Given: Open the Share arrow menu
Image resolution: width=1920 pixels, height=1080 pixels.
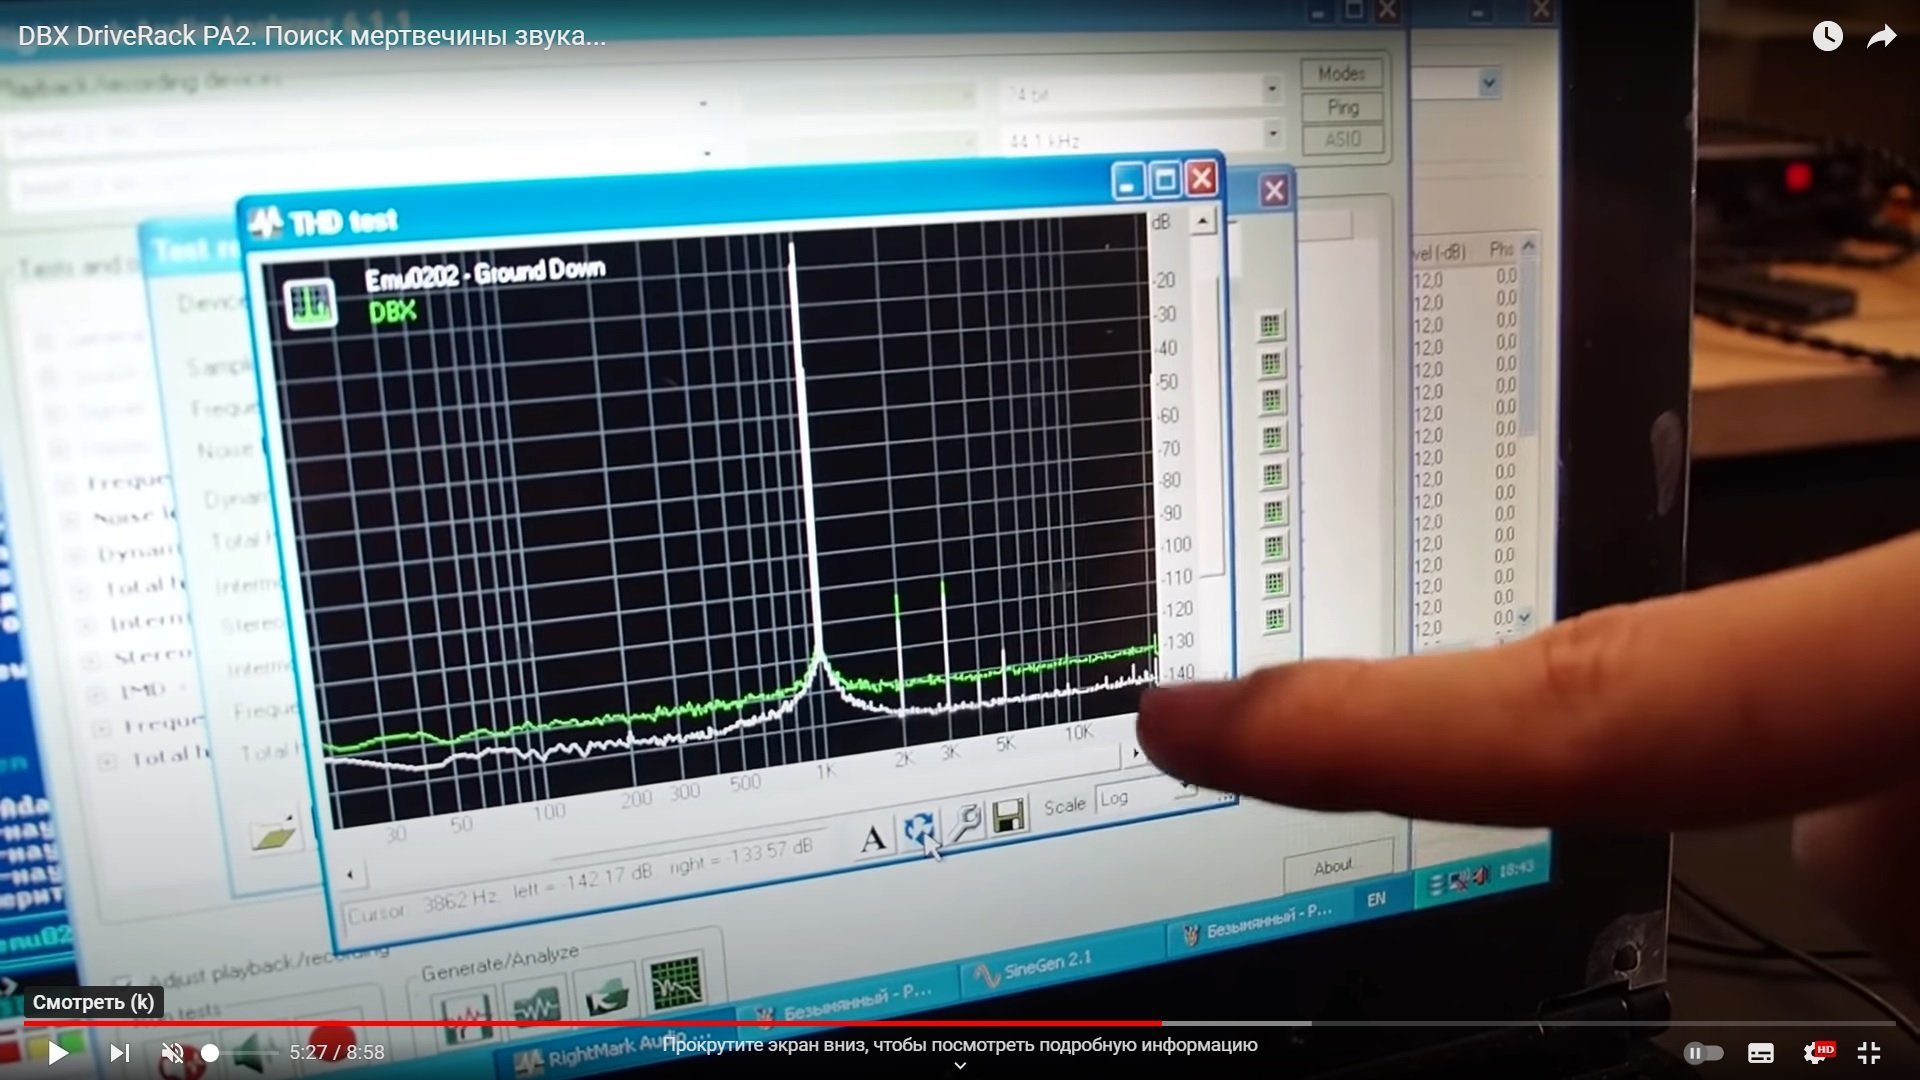Looking at the screenshot, I should tap(1882, 37).
